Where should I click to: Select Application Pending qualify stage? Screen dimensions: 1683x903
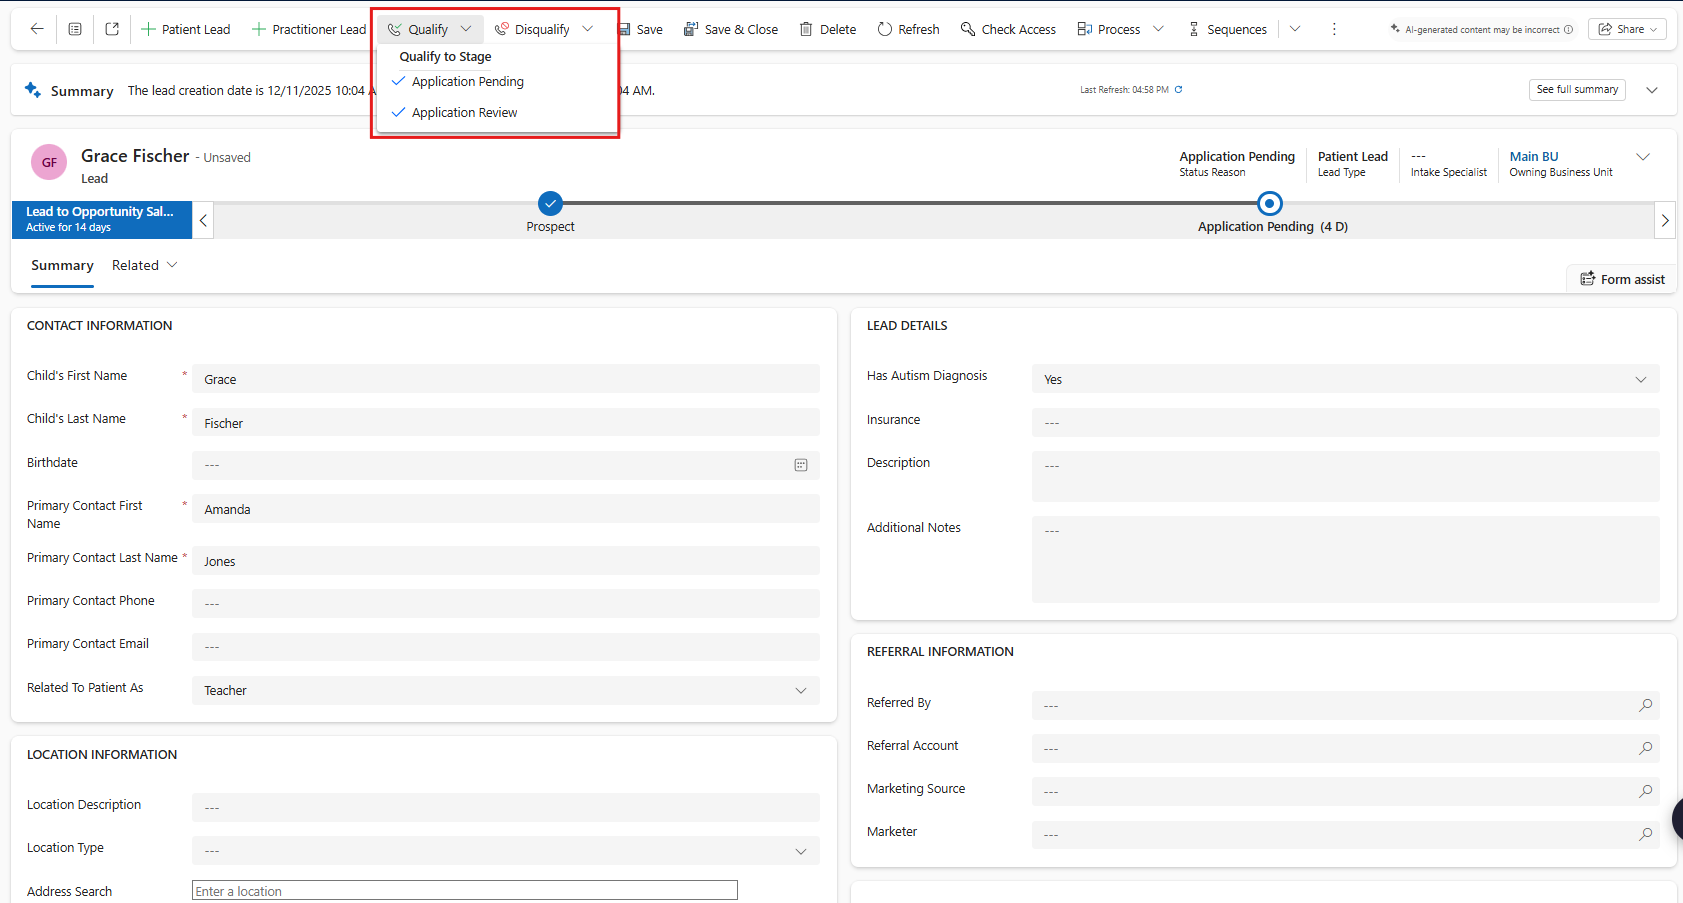point(467,82)
